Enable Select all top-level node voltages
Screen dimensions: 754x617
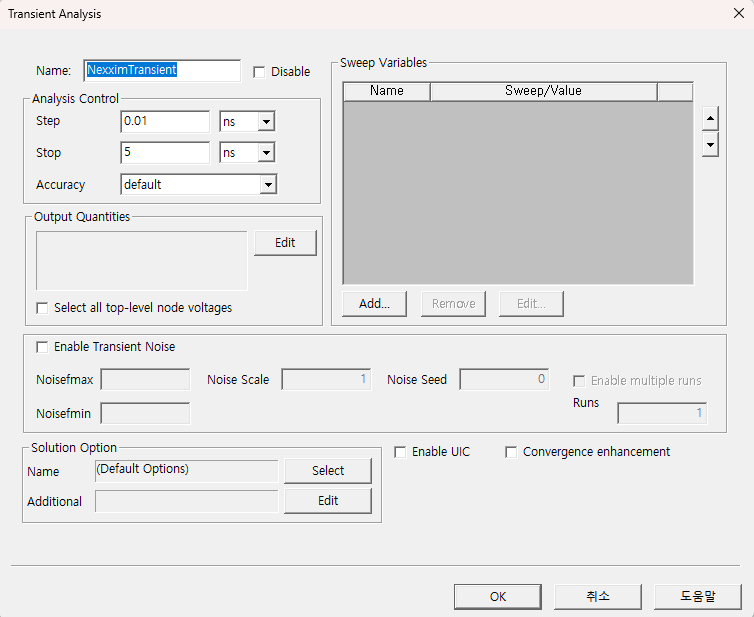[x=42, y=308]
